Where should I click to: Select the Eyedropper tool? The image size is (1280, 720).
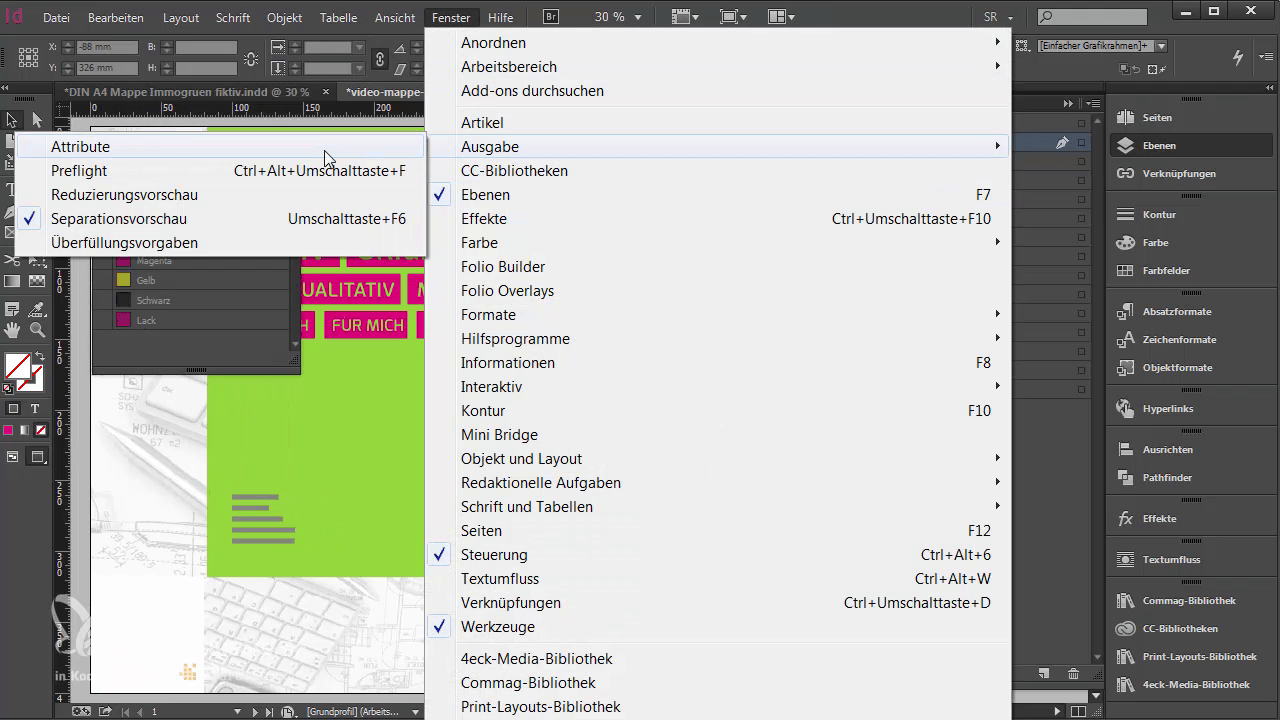point(37,309)
